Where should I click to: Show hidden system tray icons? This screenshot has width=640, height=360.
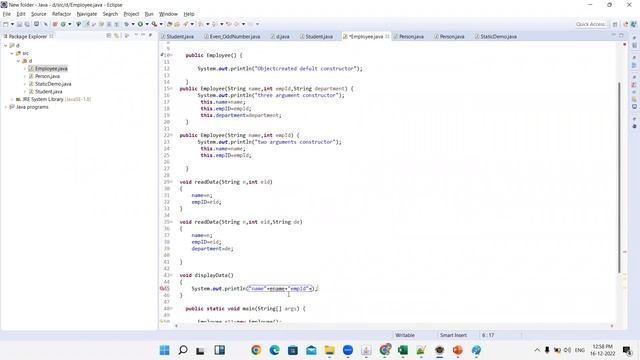537,350
